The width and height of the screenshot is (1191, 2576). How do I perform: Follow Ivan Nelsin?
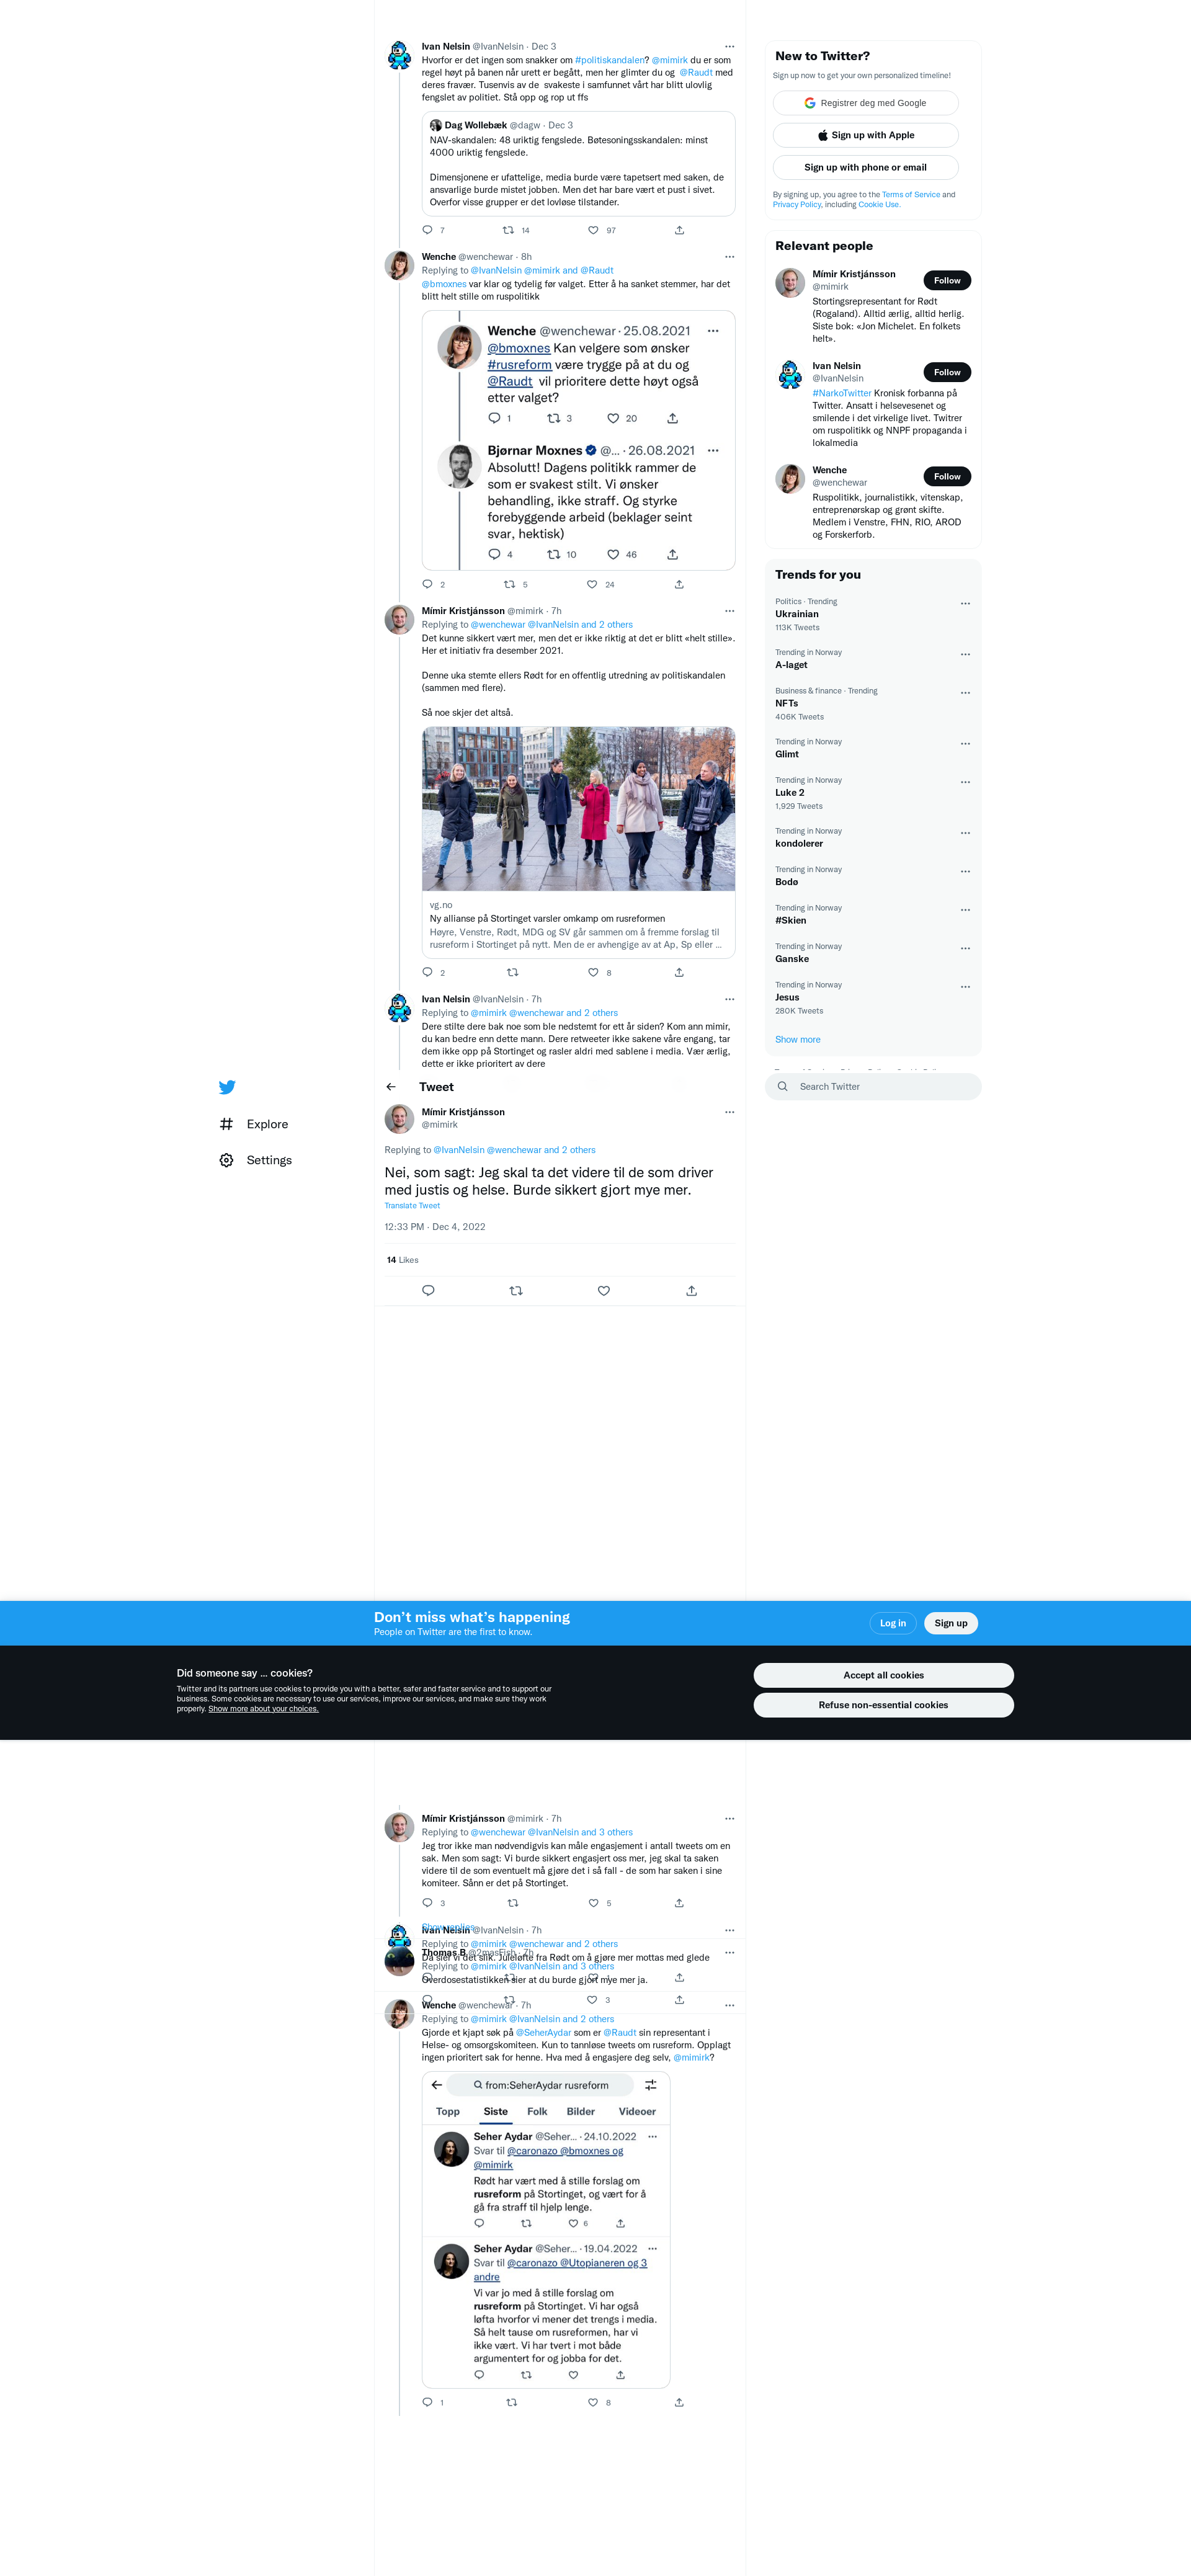946,372
